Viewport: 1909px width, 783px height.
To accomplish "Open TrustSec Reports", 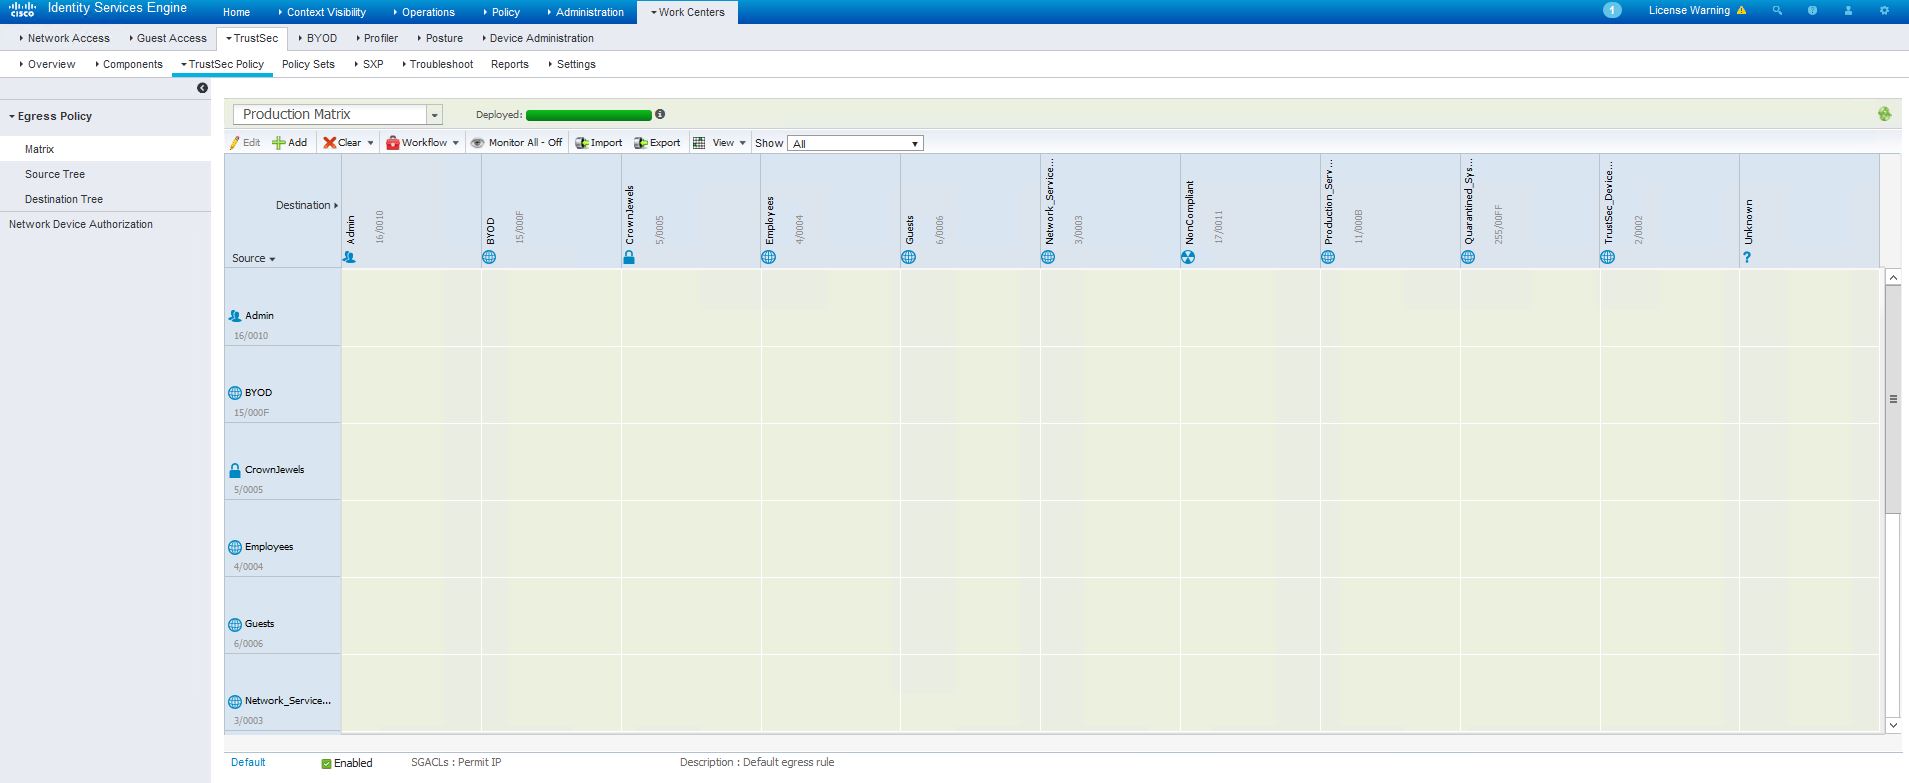I will (x=509, y=64).
